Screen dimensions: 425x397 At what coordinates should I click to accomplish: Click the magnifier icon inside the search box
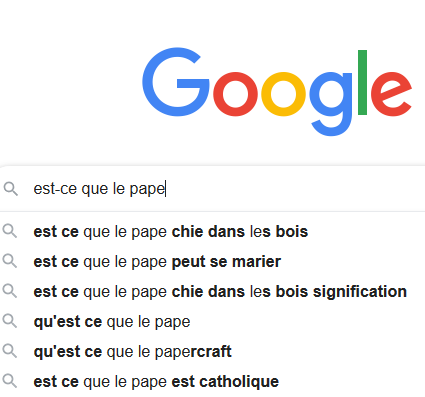pyautogui.click(x=11, y=189)
